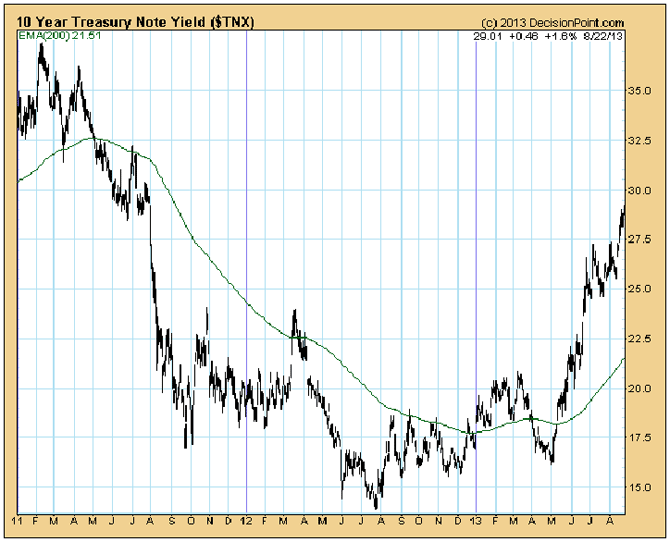Viewport: 670px width, 542px height.
Task: Select the 35.0 y-axis label
Action: click(x=640, y=91)
